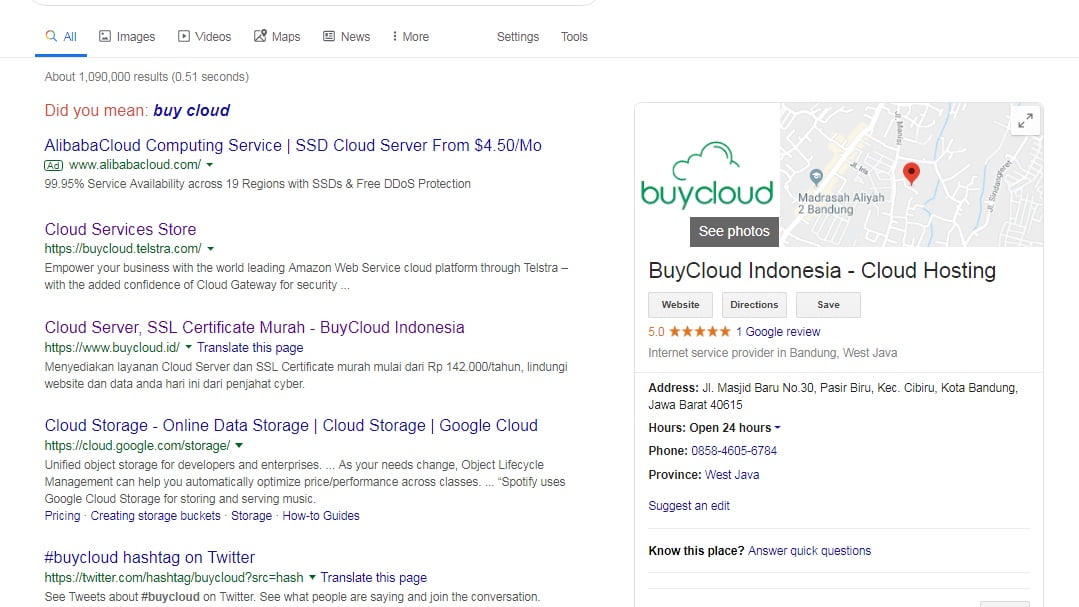Click the red location pin on map
Image resolution: width=1079 pixels, height=607 pixels.
[911, 173]
